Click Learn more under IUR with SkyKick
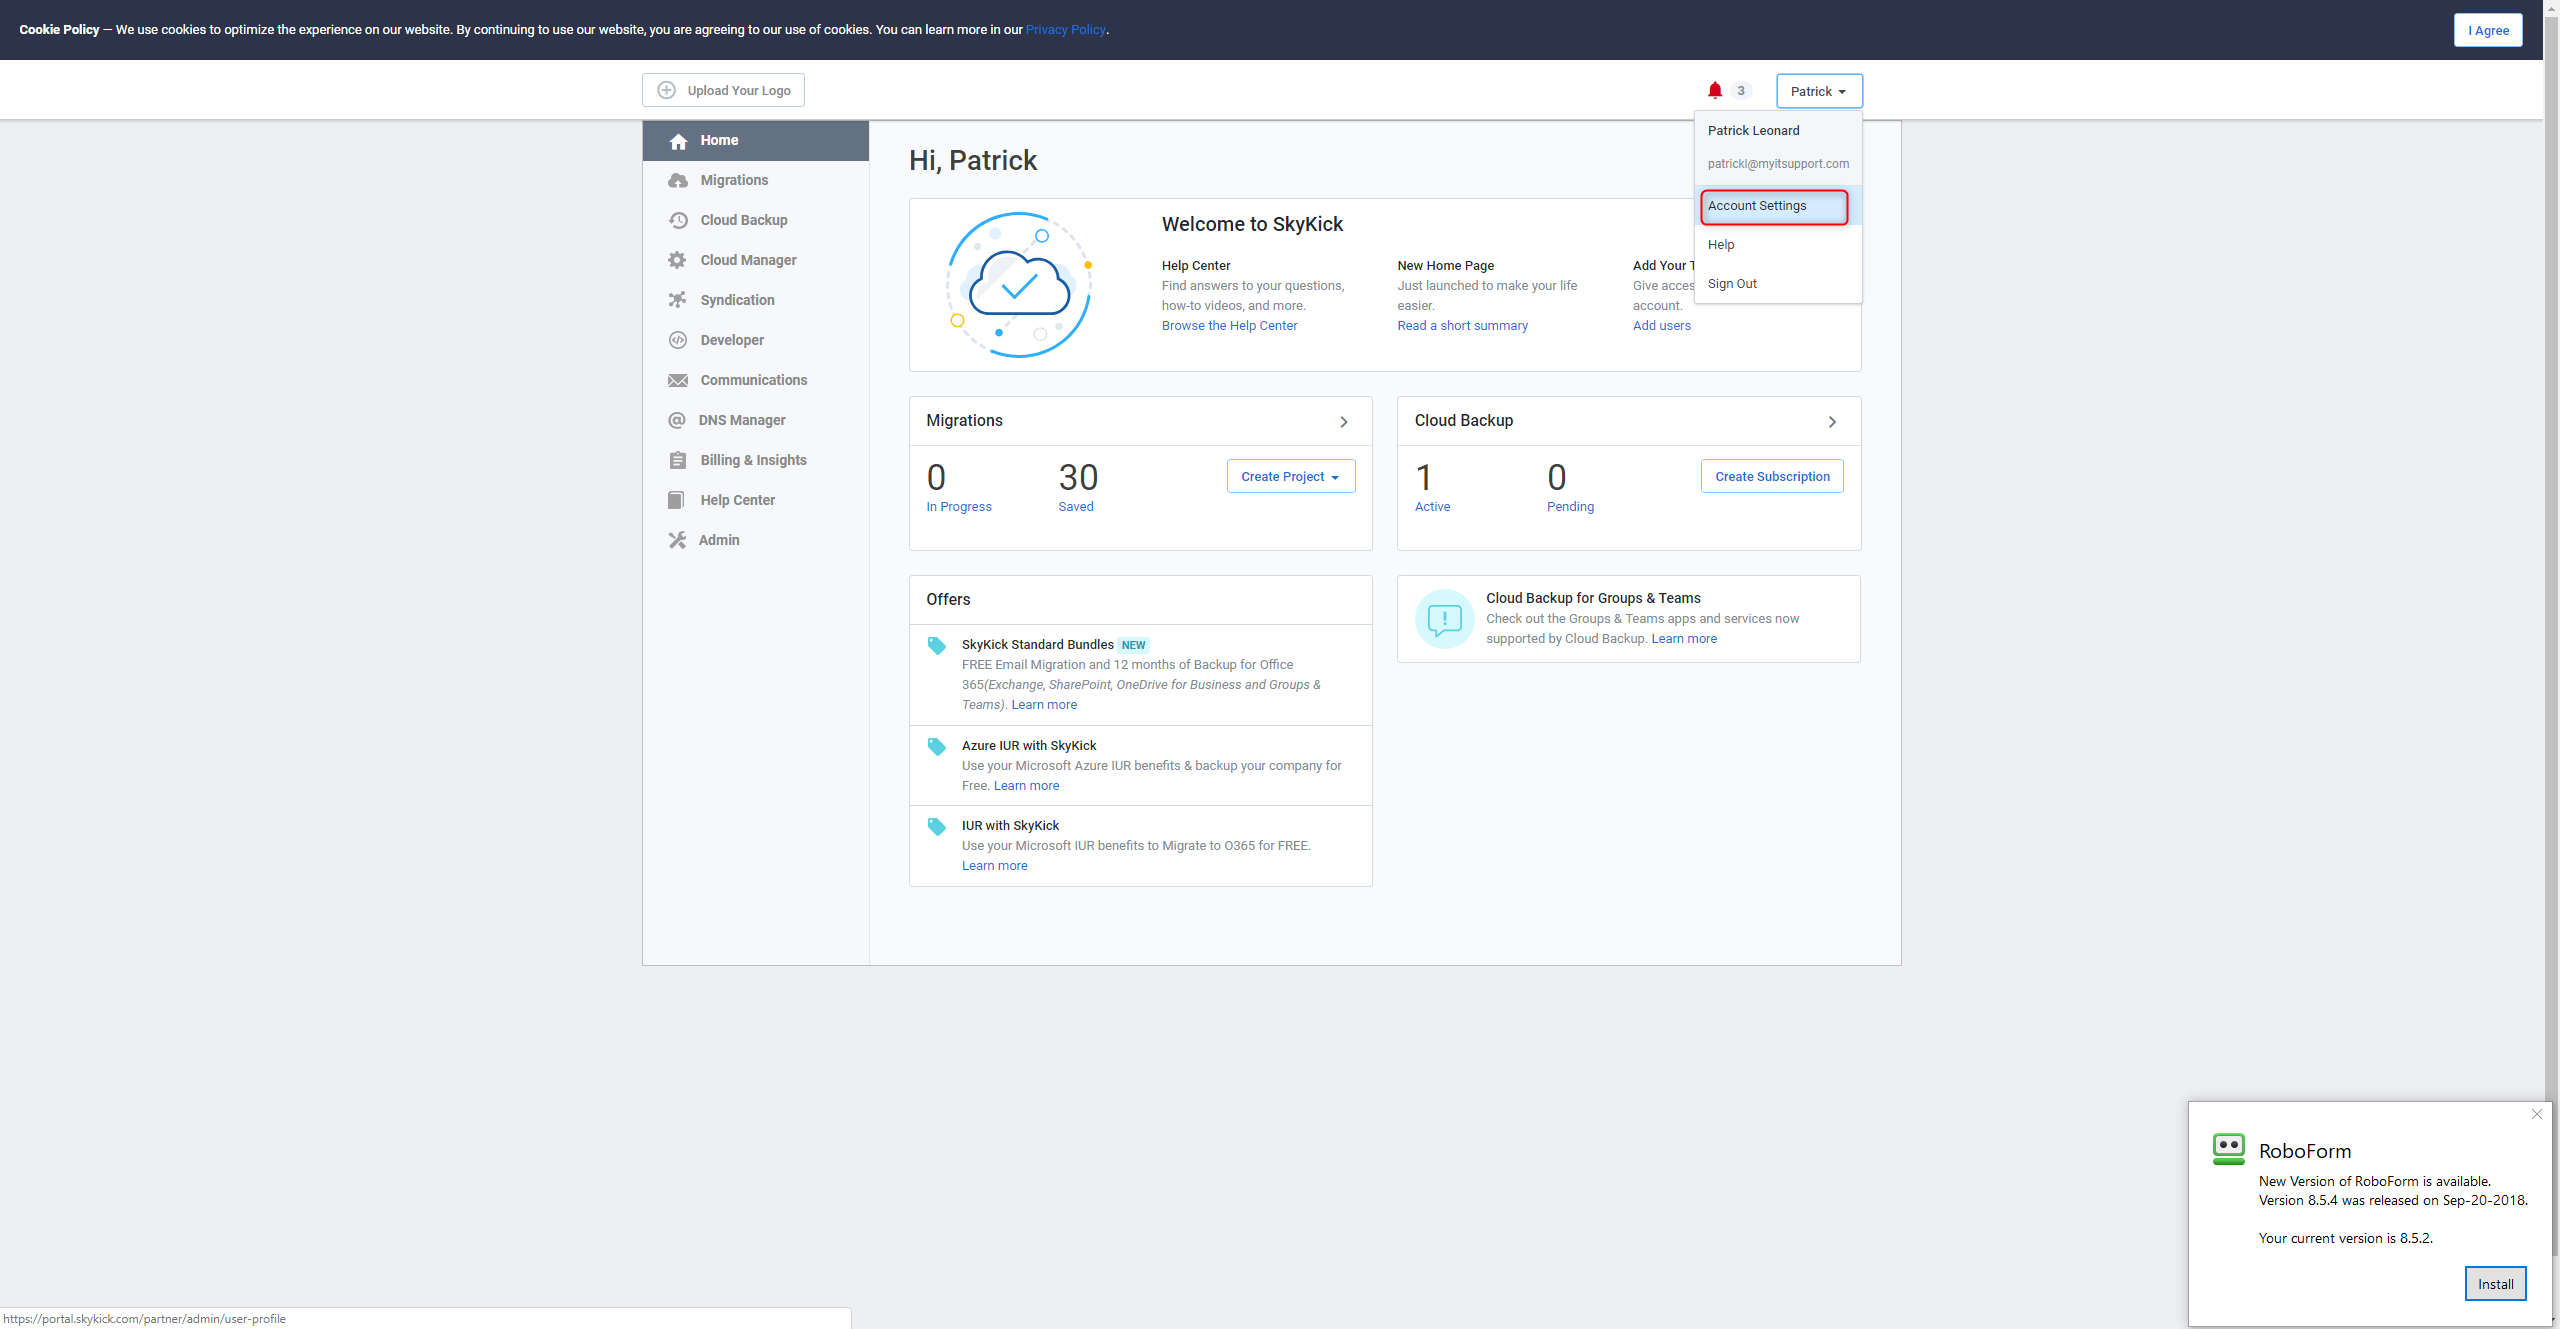Image resolution: width=2560 pixels, height=1329 pixels. point(994,866)
